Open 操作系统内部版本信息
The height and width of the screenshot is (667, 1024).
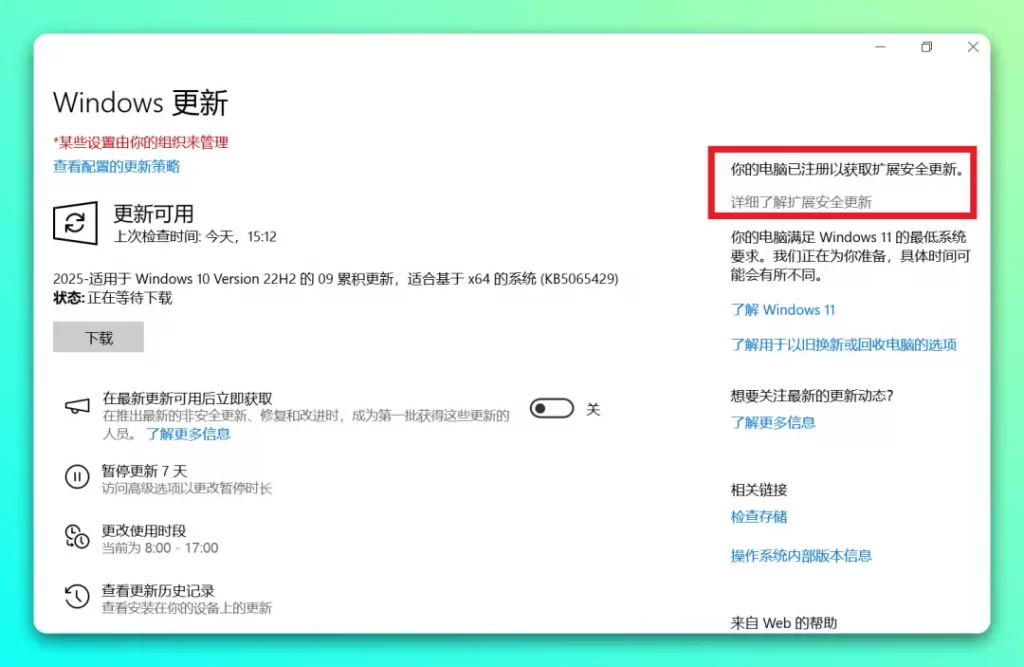click(800, 556)
